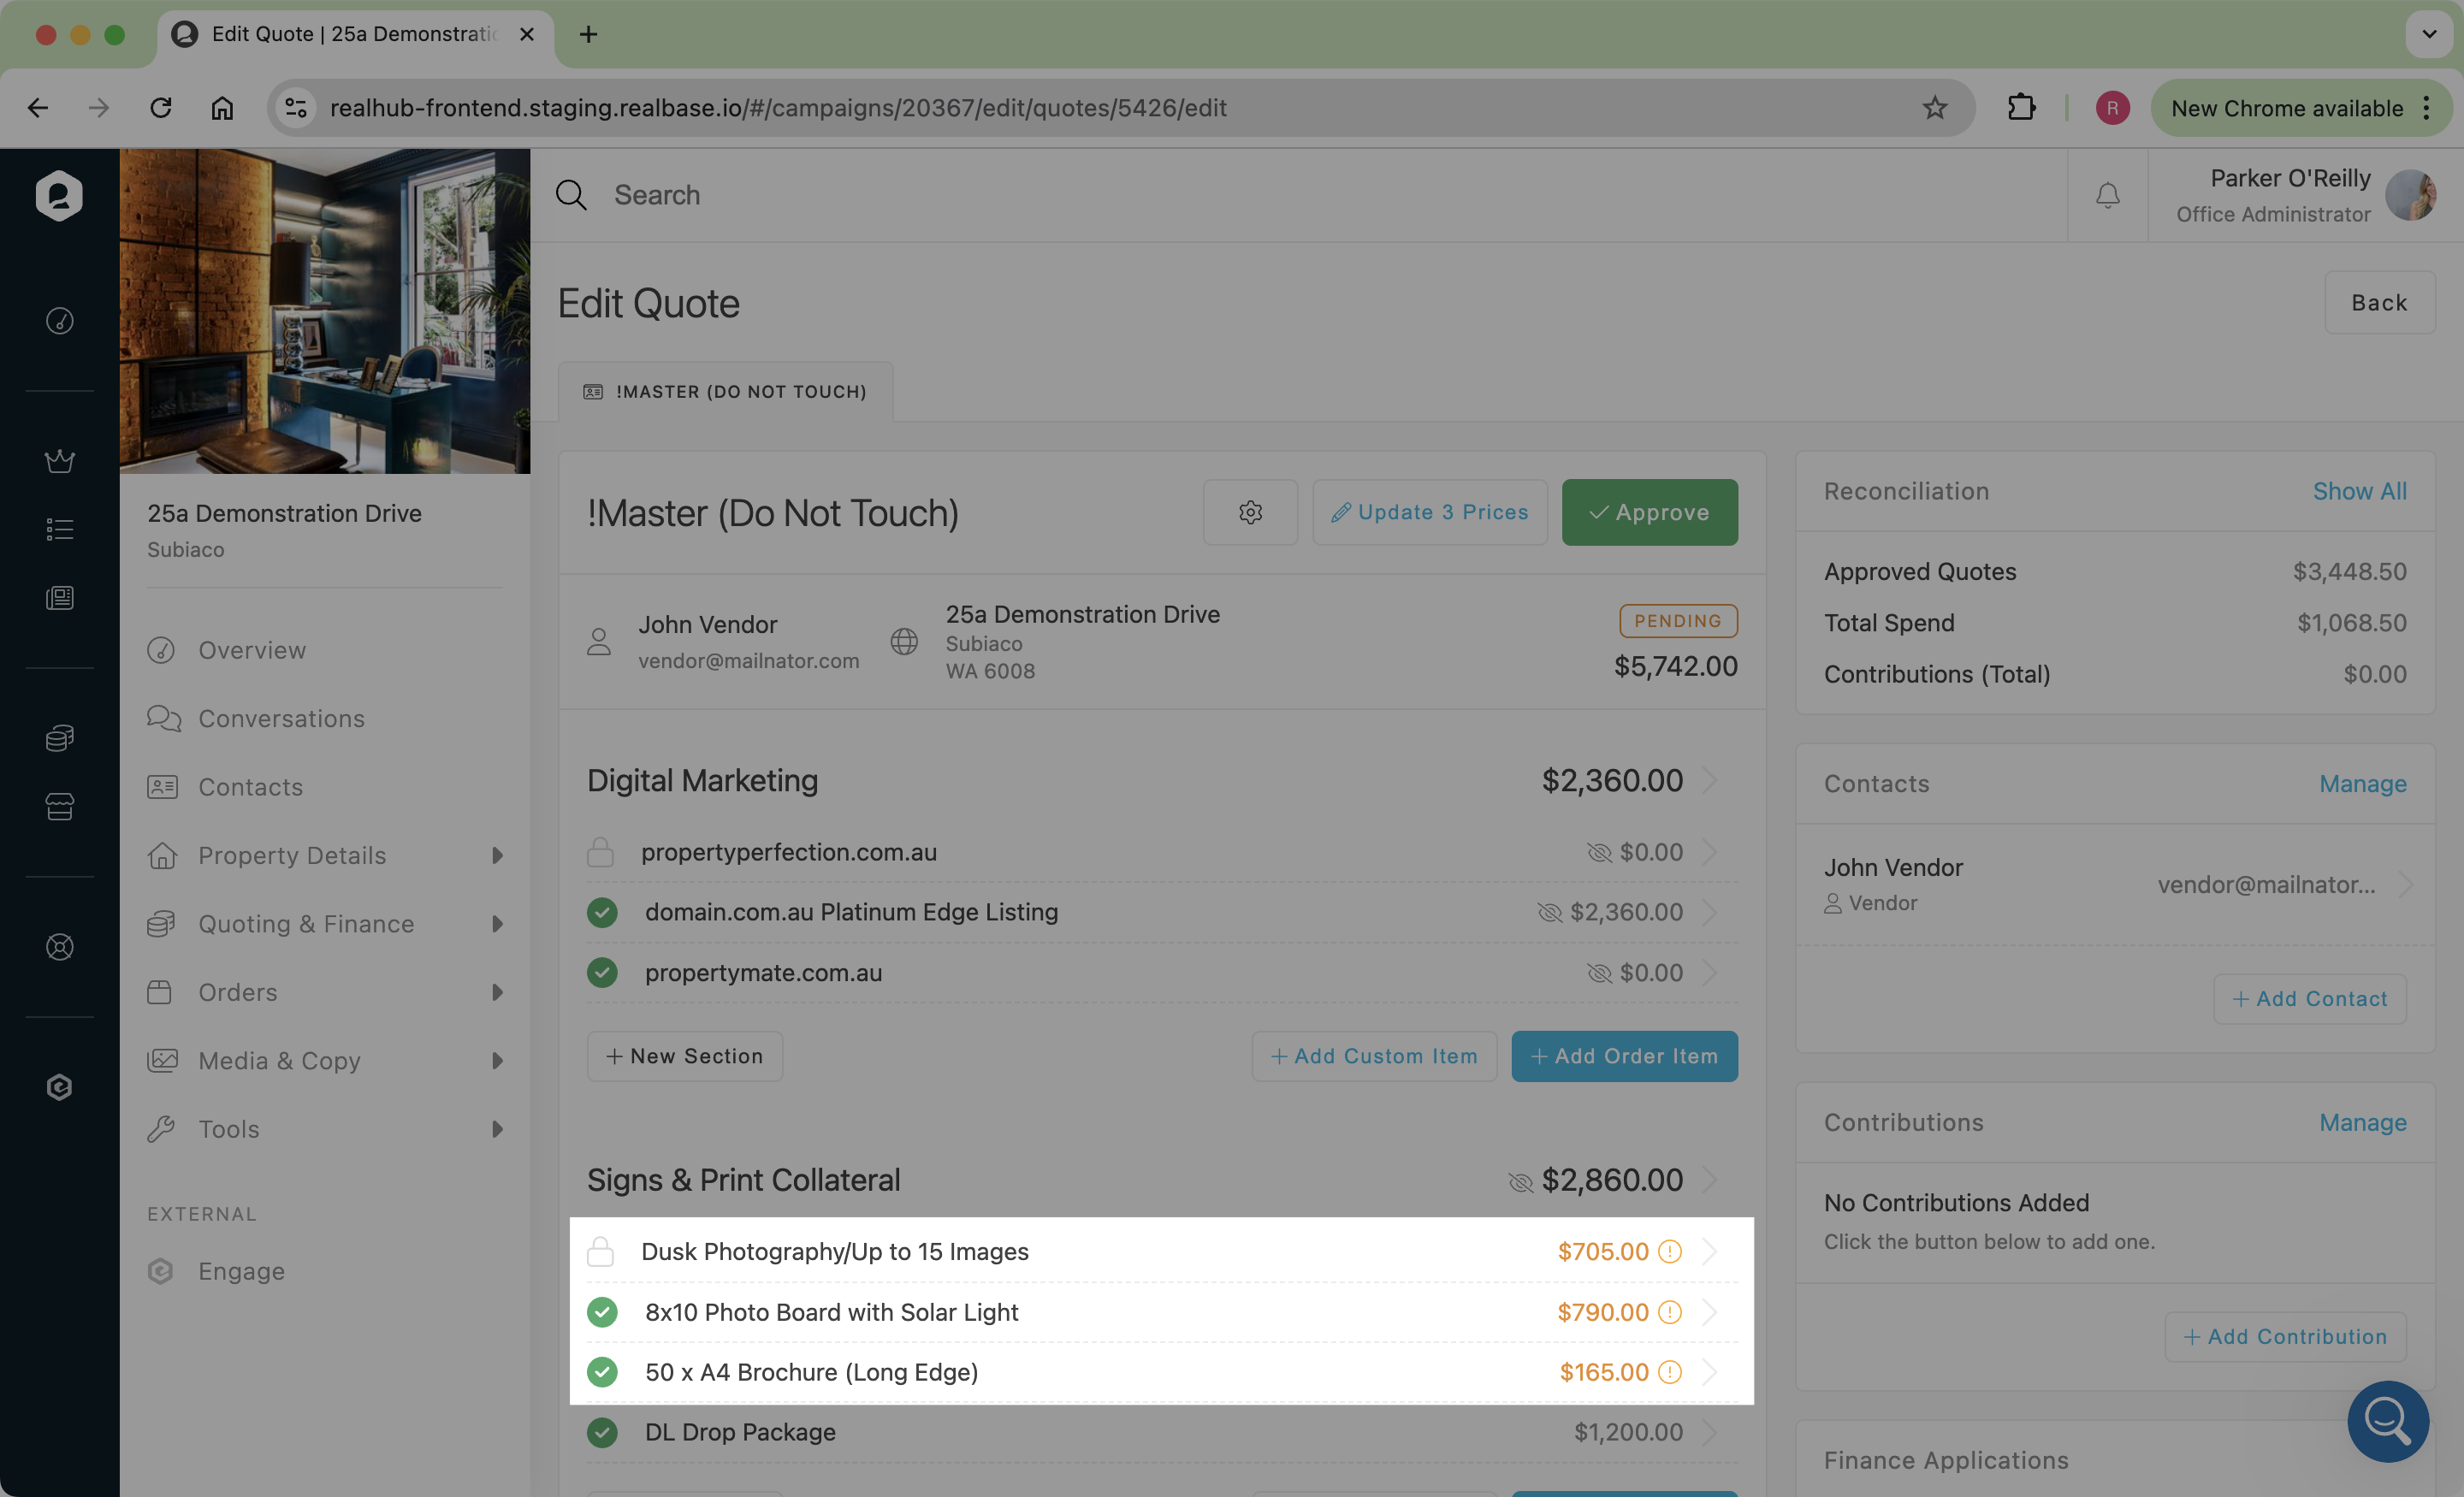Click the quote settings gear icon

tap(1250, 512)
